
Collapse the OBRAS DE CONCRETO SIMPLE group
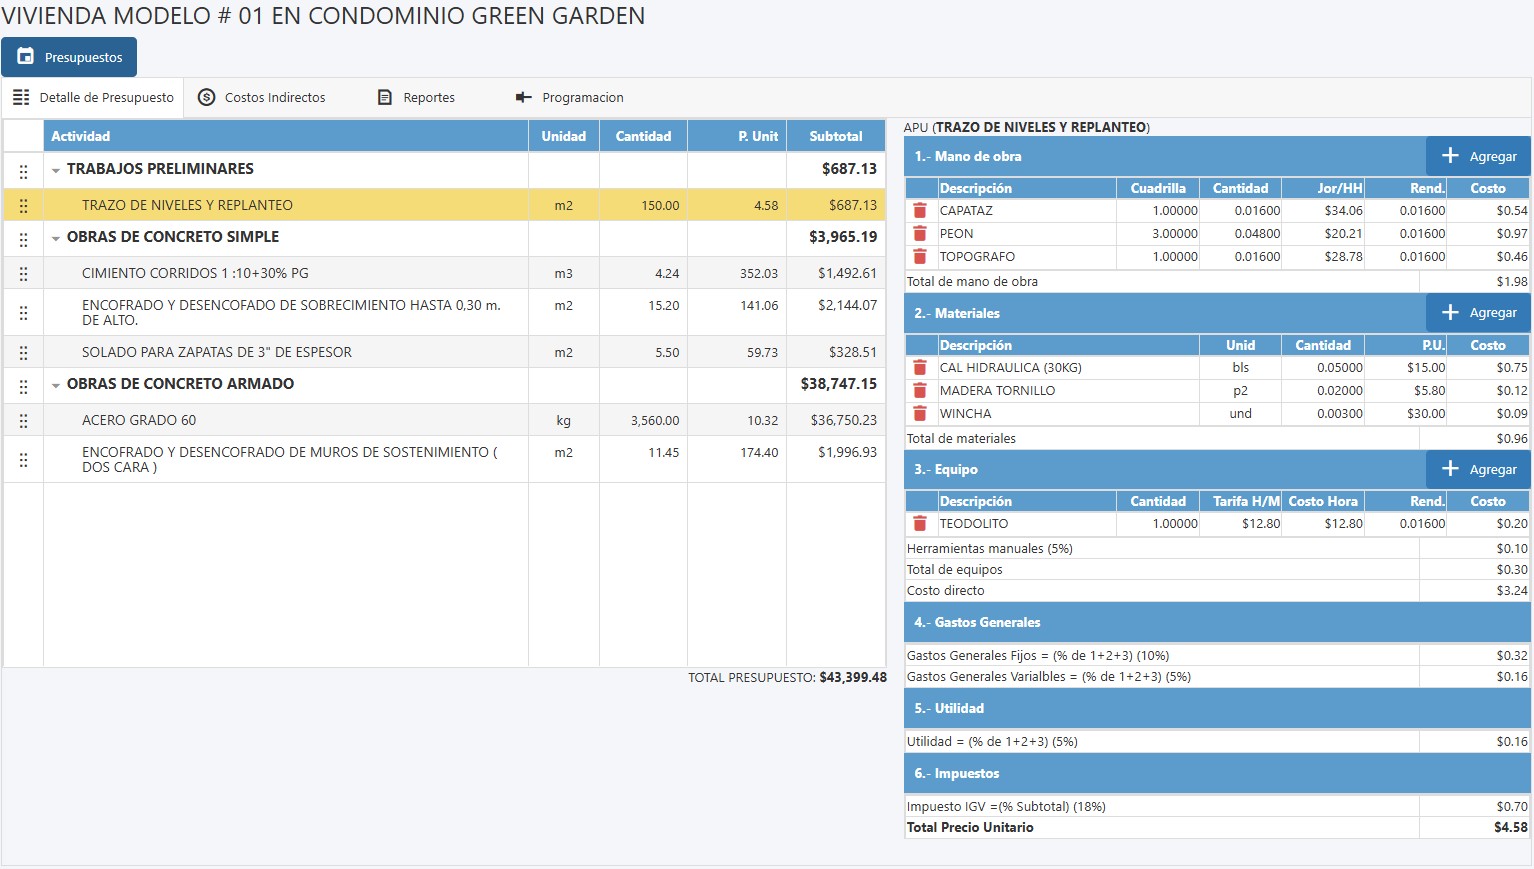tap(56, 239)
